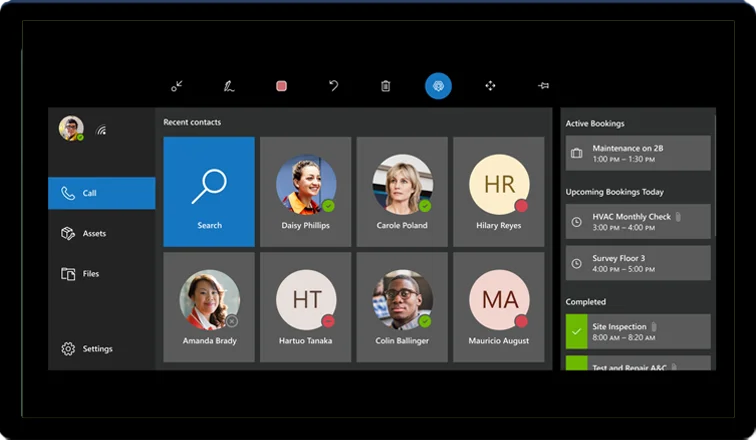
Task: Open the Files tab
Action: click(x=102, y=274)
